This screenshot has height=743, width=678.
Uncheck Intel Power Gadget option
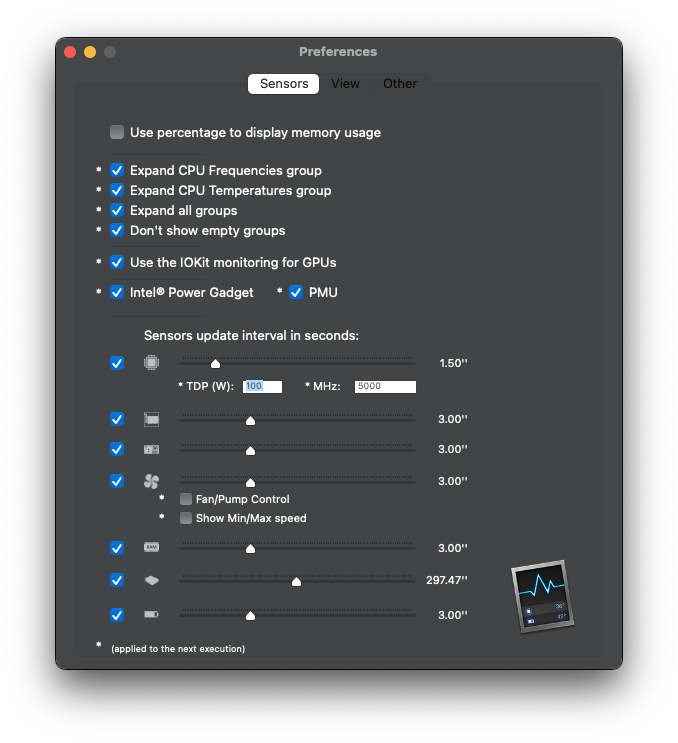[x=117, y=292]
